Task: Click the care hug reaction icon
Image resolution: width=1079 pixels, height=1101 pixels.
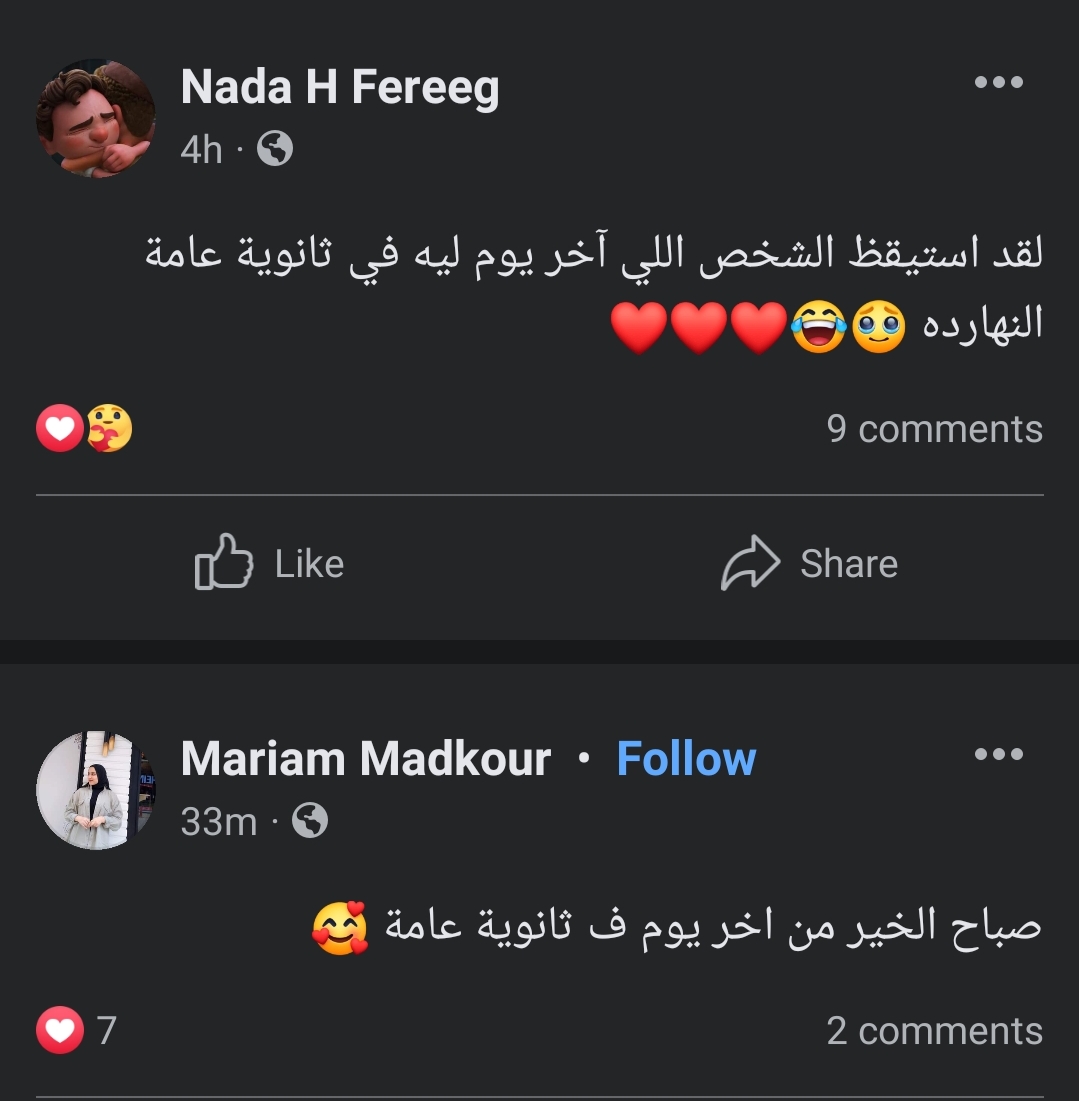Action: (109, 429)
